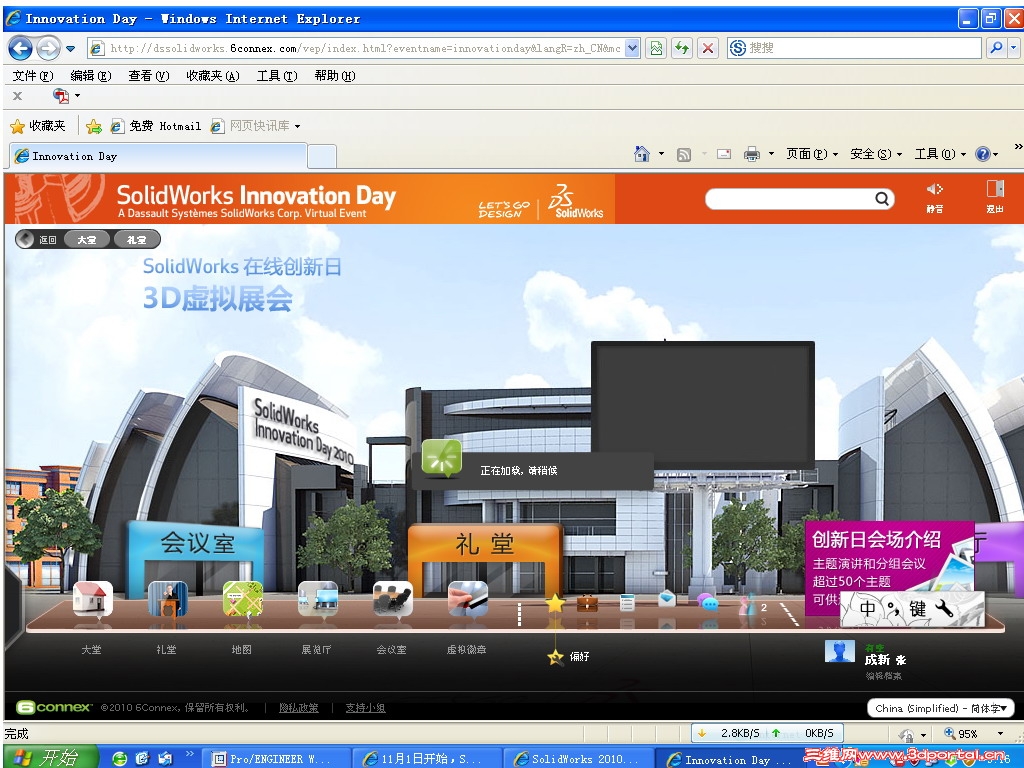The image size is (1024, 768).
Task: Click the 退出 exit icon in header
Action: 995,189
